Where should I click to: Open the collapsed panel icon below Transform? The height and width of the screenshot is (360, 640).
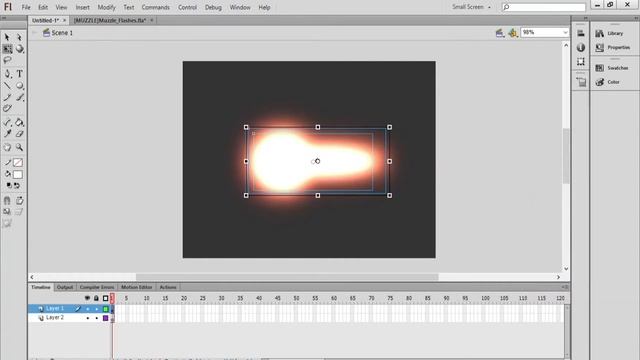(x=581, y=82)
